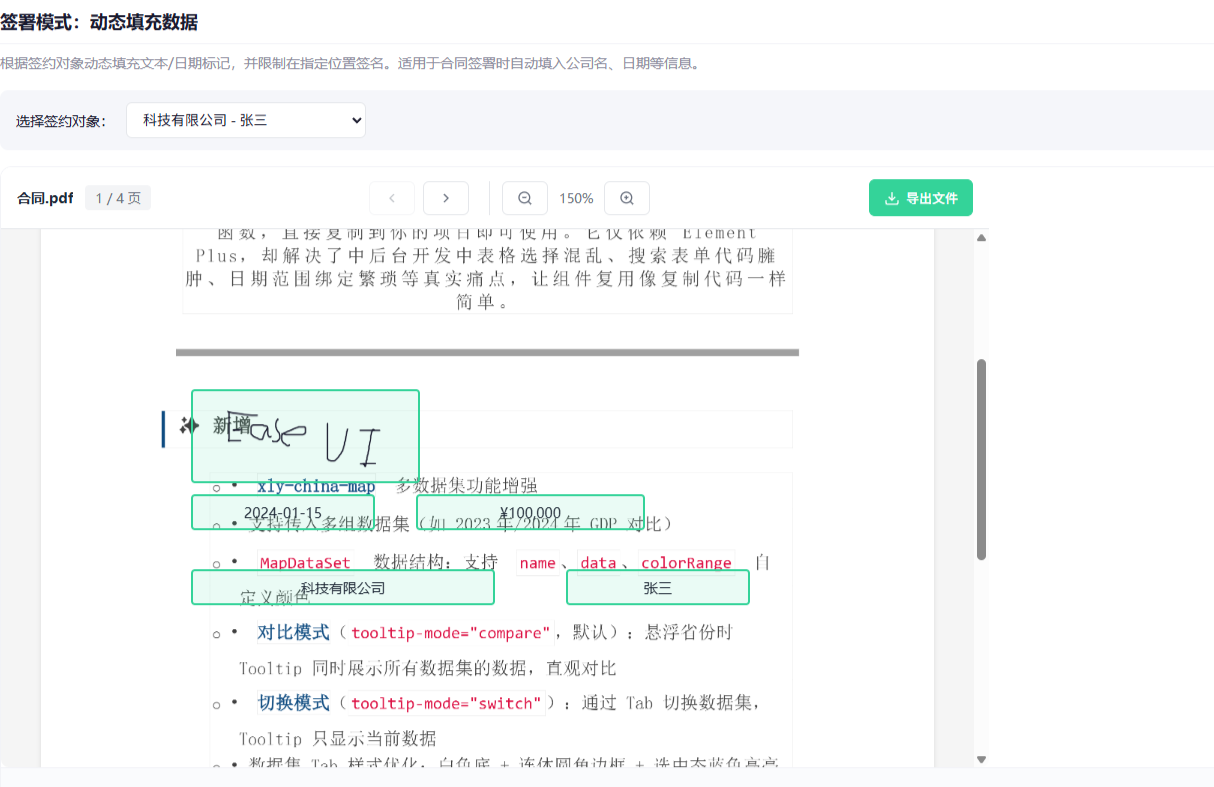Click the zoom out magnifier icon
Screen dimensions: 1214x787
[525, 198]
